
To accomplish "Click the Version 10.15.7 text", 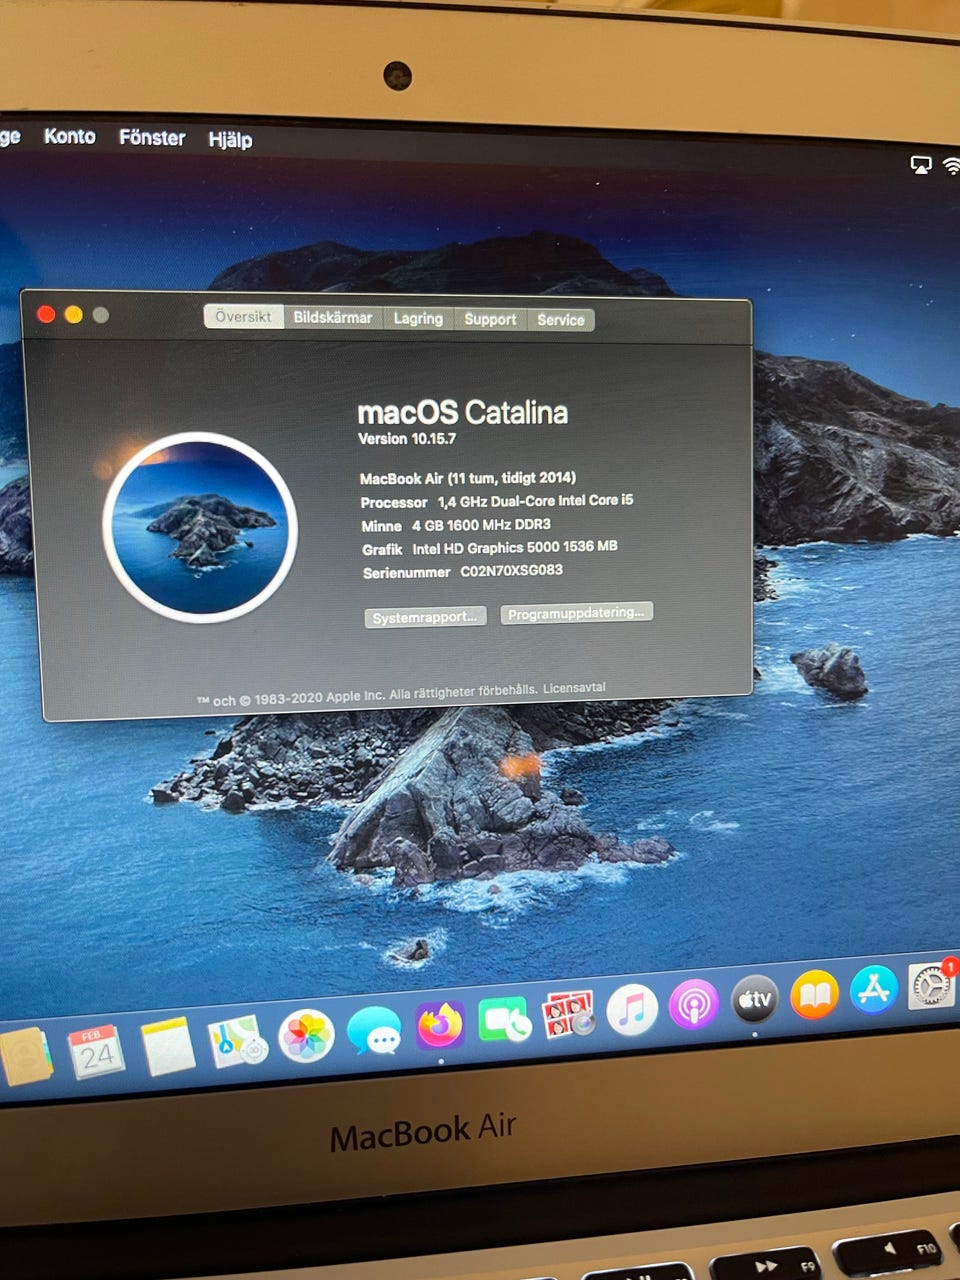I will pos(407,438).
